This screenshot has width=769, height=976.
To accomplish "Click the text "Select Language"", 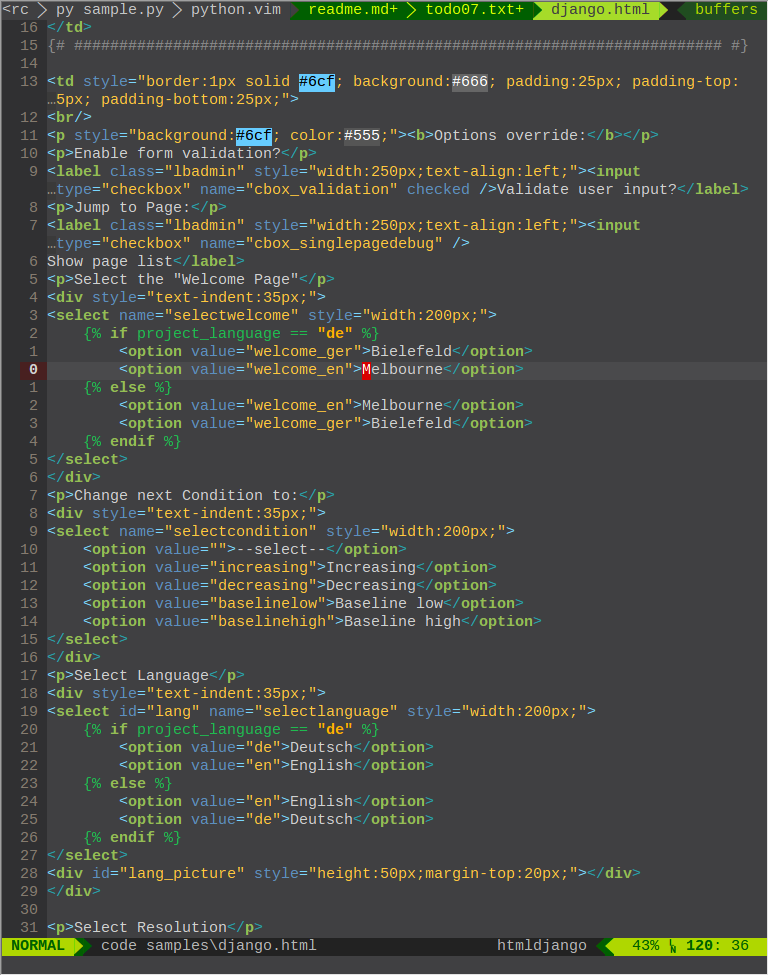I will 141,677.
